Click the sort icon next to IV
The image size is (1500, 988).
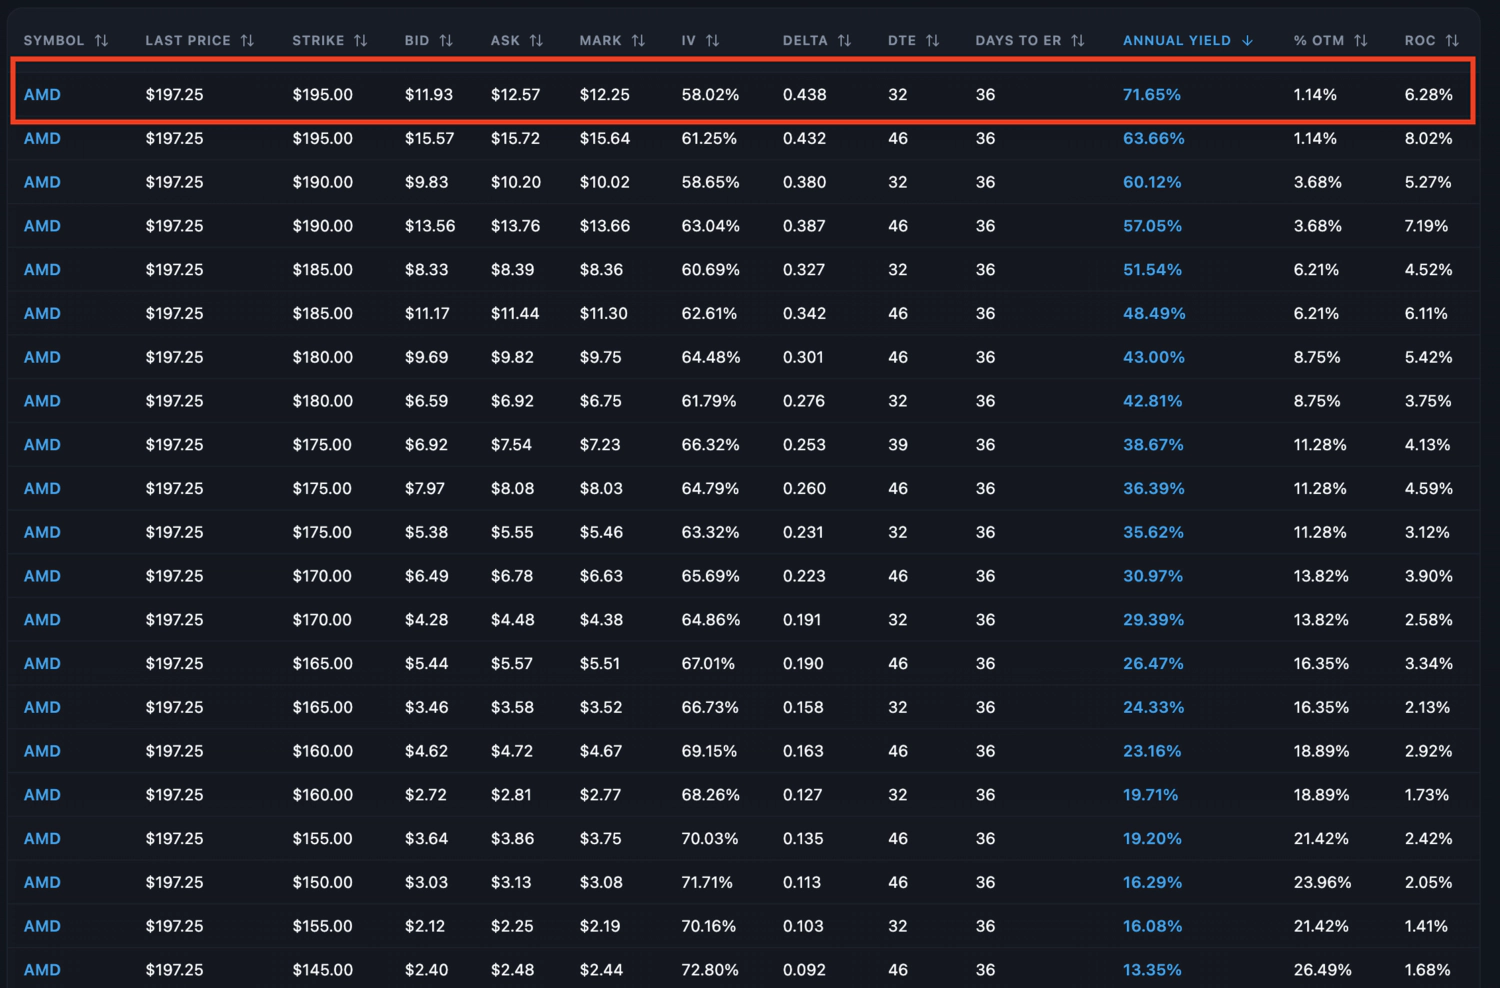(x=712, y=41)
